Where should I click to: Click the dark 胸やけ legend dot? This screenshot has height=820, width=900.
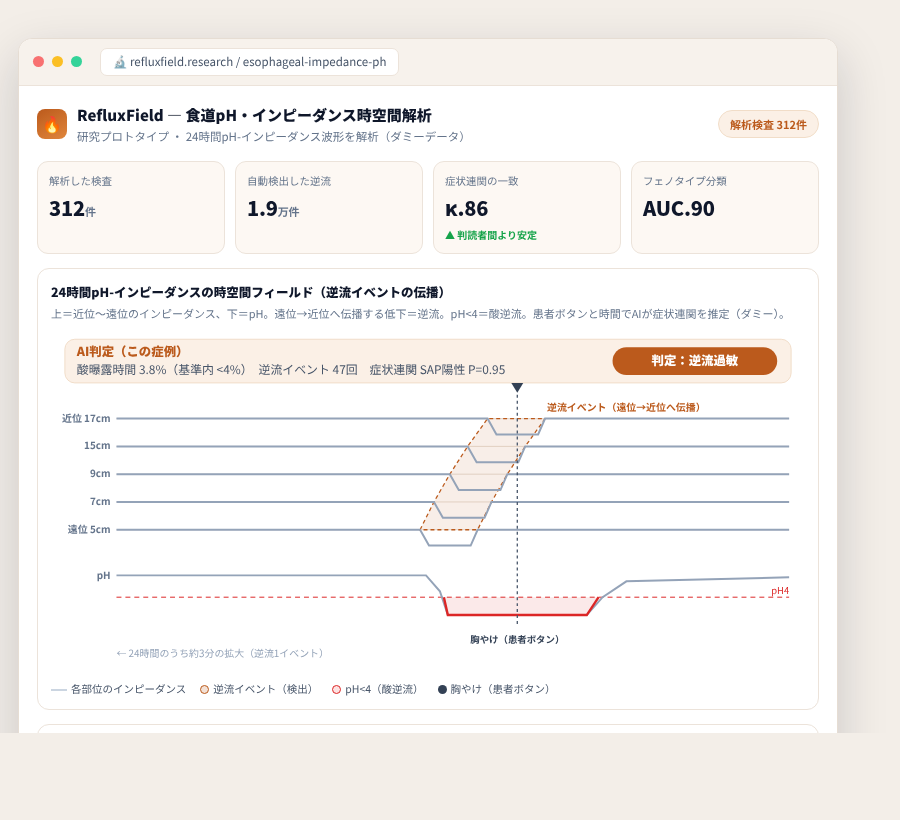tap(443, 690)
